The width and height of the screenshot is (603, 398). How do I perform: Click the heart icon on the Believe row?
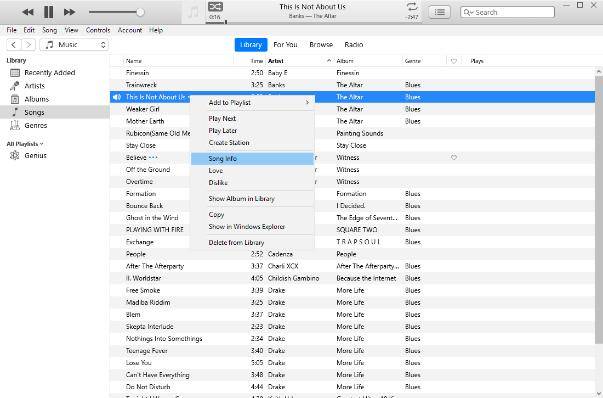[x=454, y=158]
